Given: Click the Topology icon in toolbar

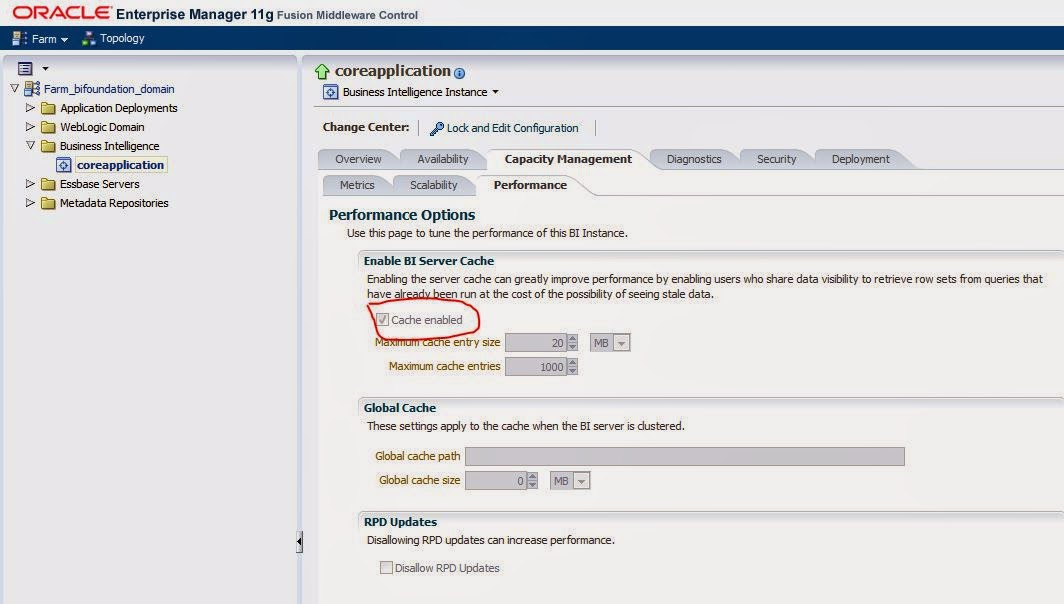Looking at the screenshot, I should click(88, 39).
